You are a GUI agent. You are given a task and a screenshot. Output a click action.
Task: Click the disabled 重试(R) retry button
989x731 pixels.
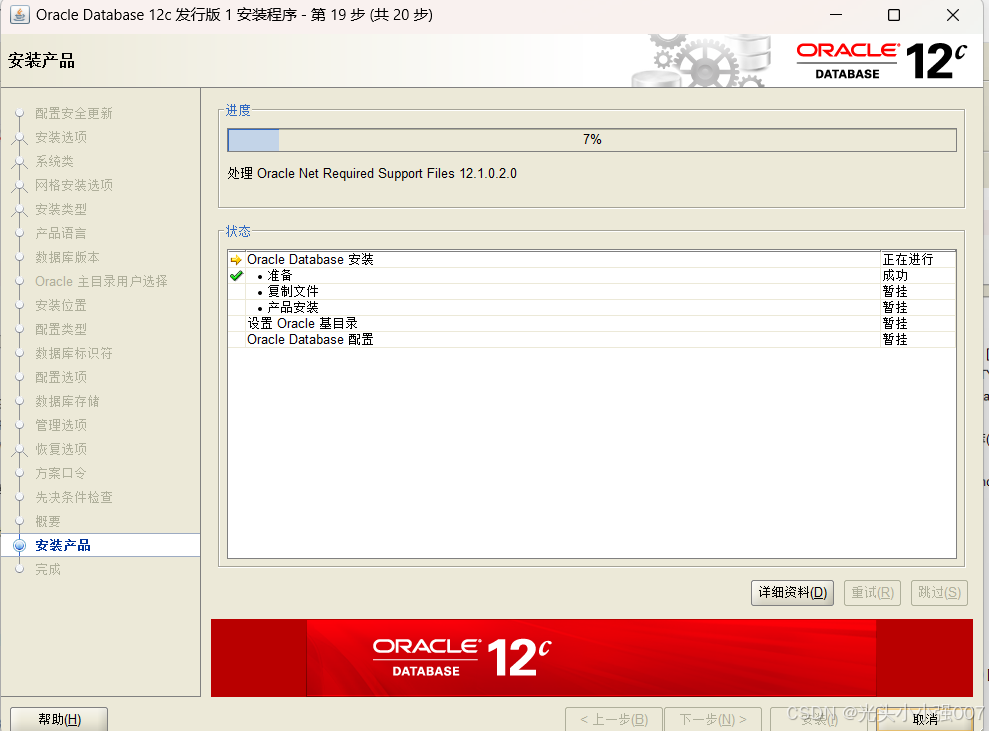(872, 593)
